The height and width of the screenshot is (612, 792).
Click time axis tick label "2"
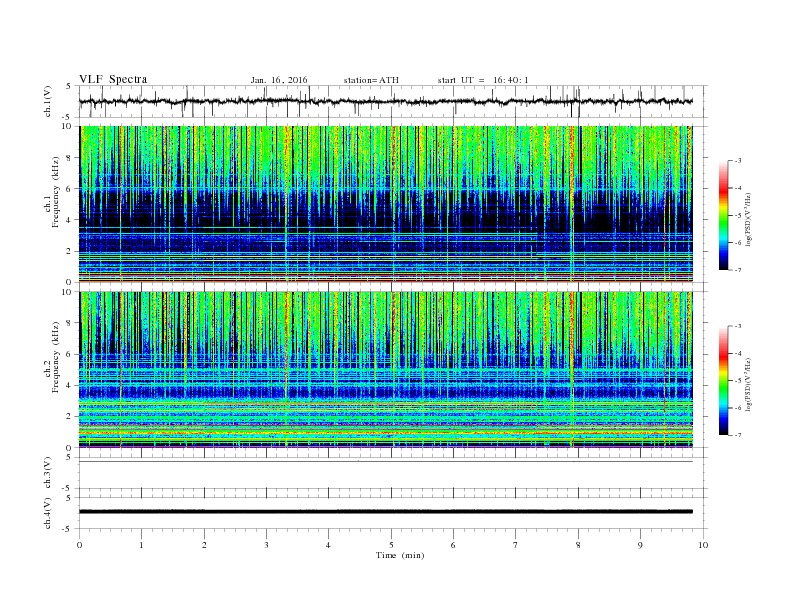pyautogui.click(x=204, y=545)
